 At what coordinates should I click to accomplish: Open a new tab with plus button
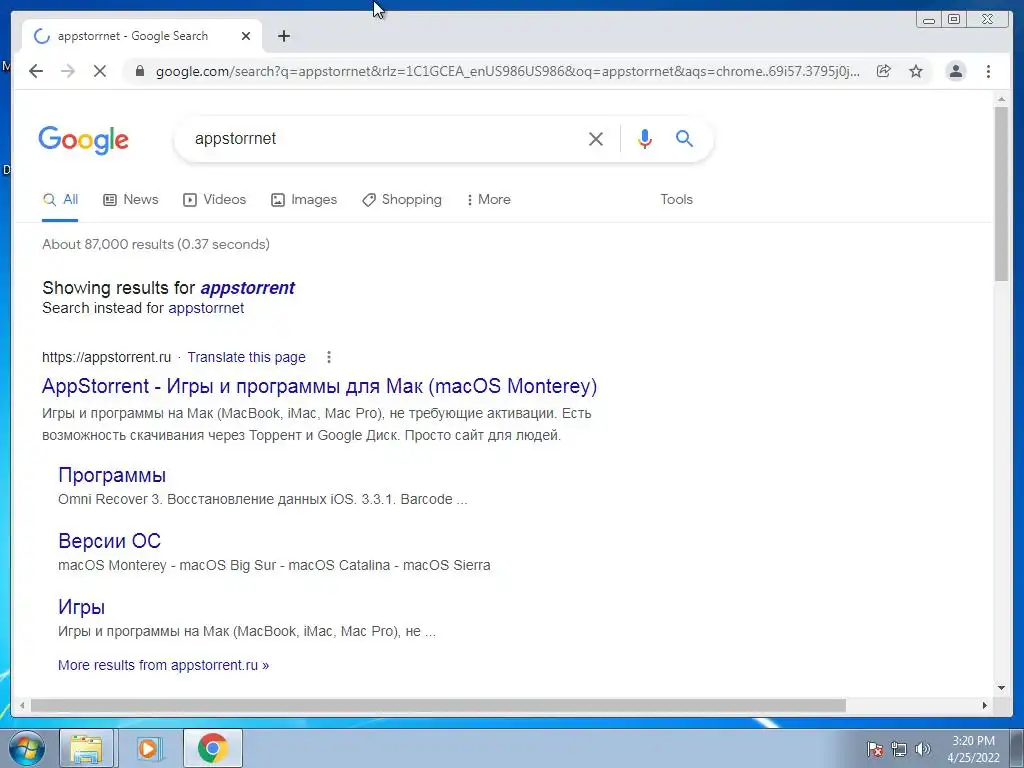pyautogui.click(x=283, y=36)
